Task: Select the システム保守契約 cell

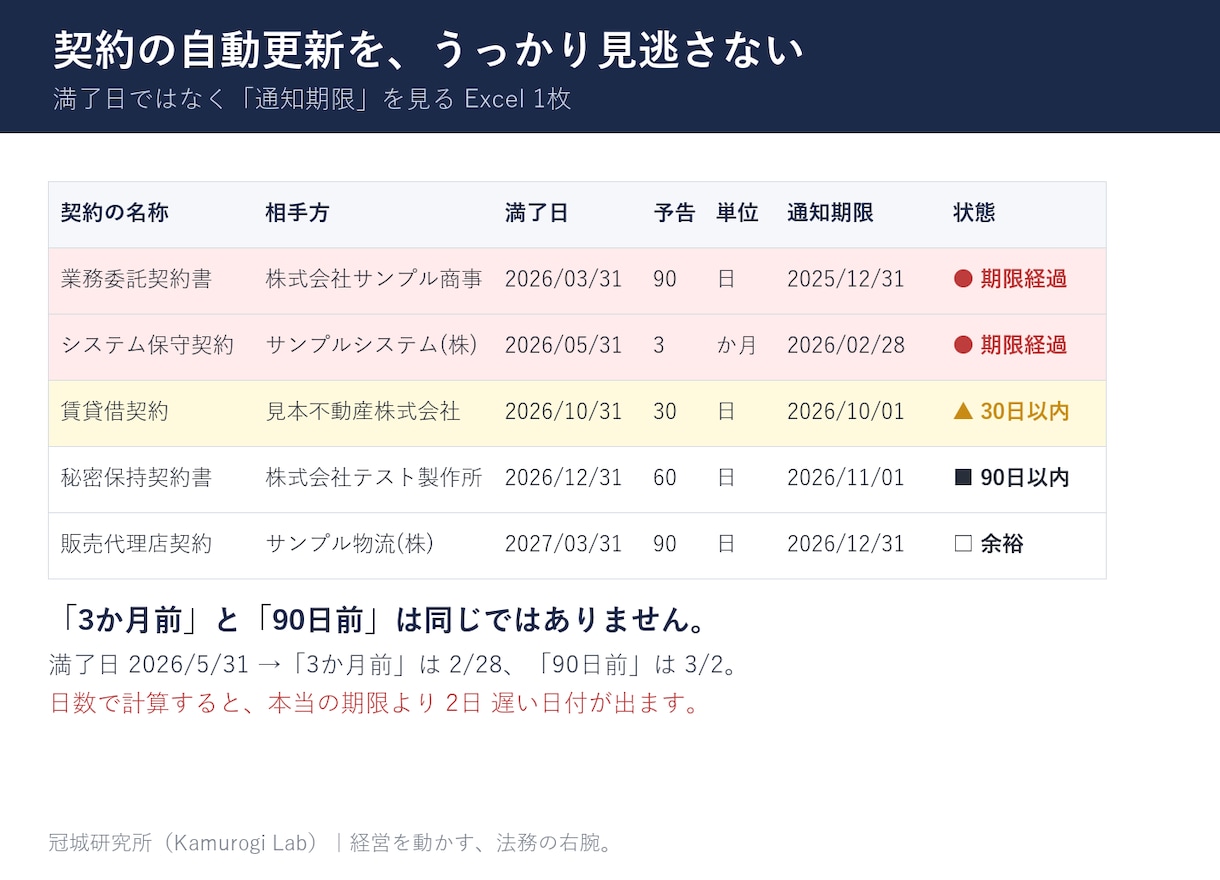Action: tap(147, 345)
